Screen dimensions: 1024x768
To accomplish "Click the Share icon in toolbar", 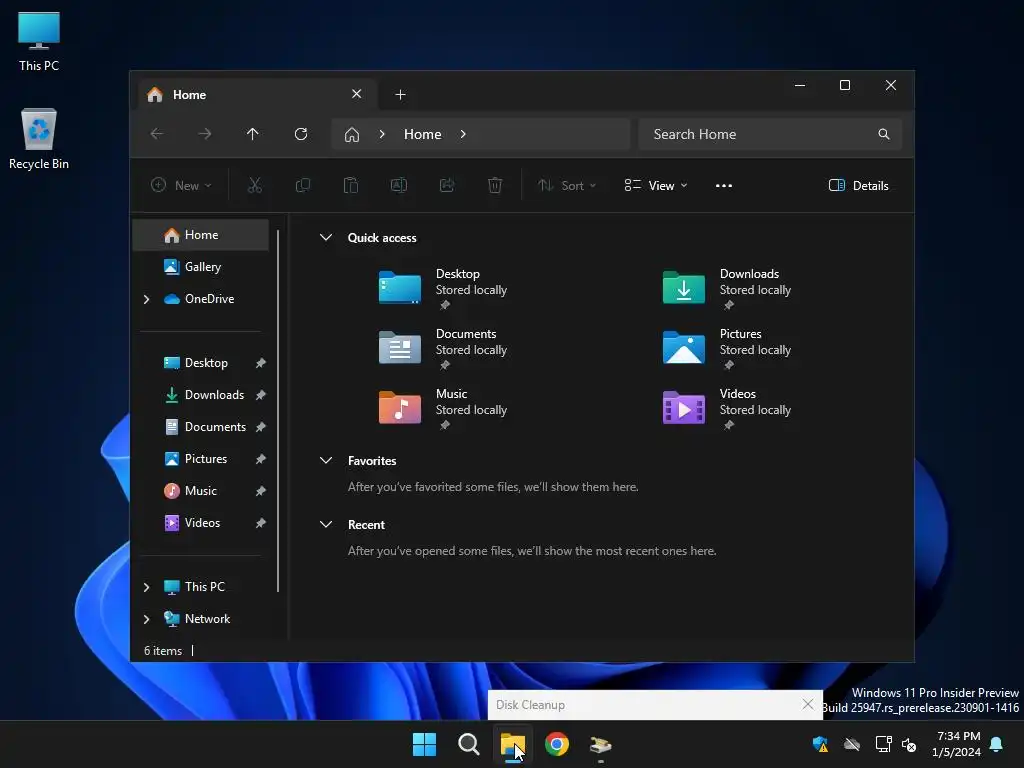I will point(447,185).
